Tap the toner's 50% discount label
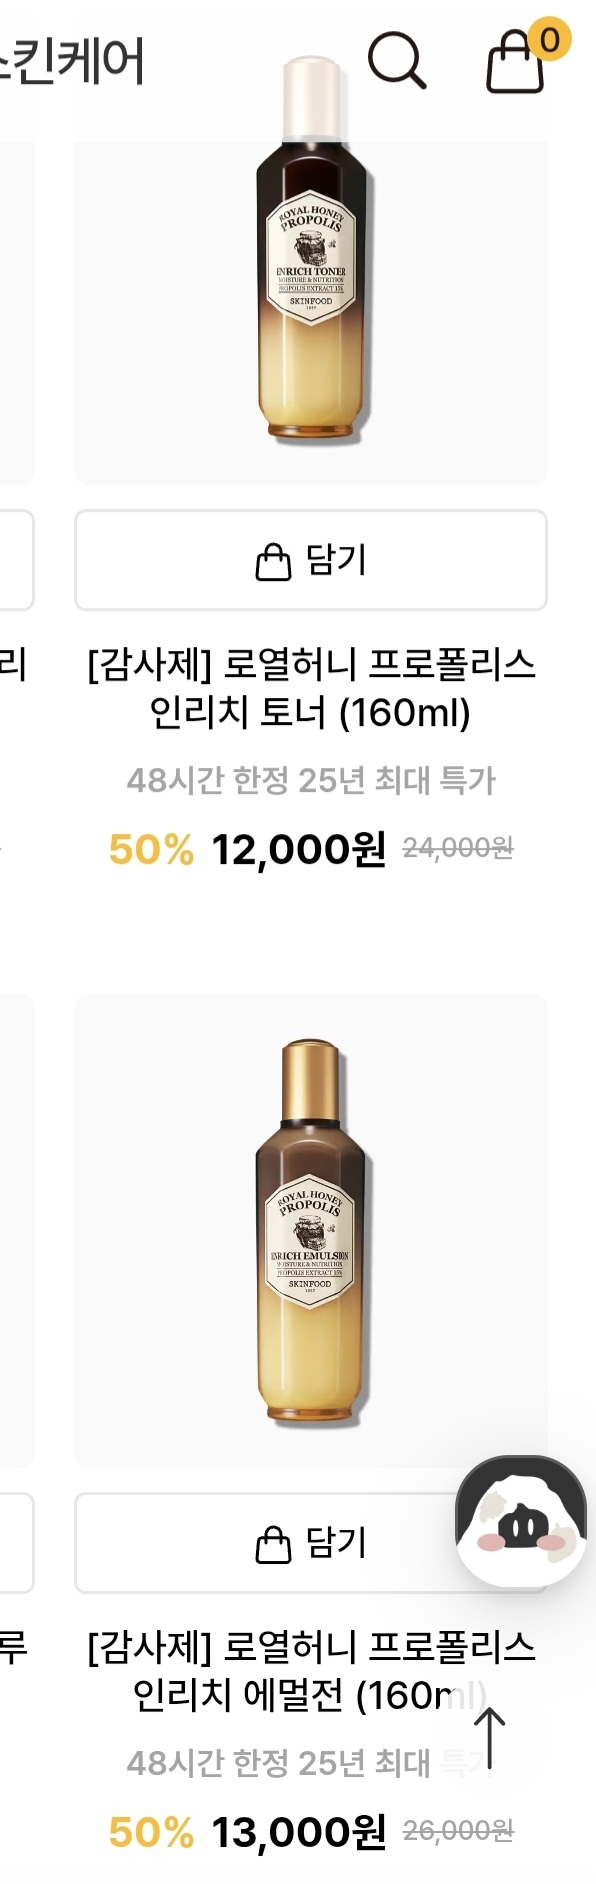 (x=151, y=850)
